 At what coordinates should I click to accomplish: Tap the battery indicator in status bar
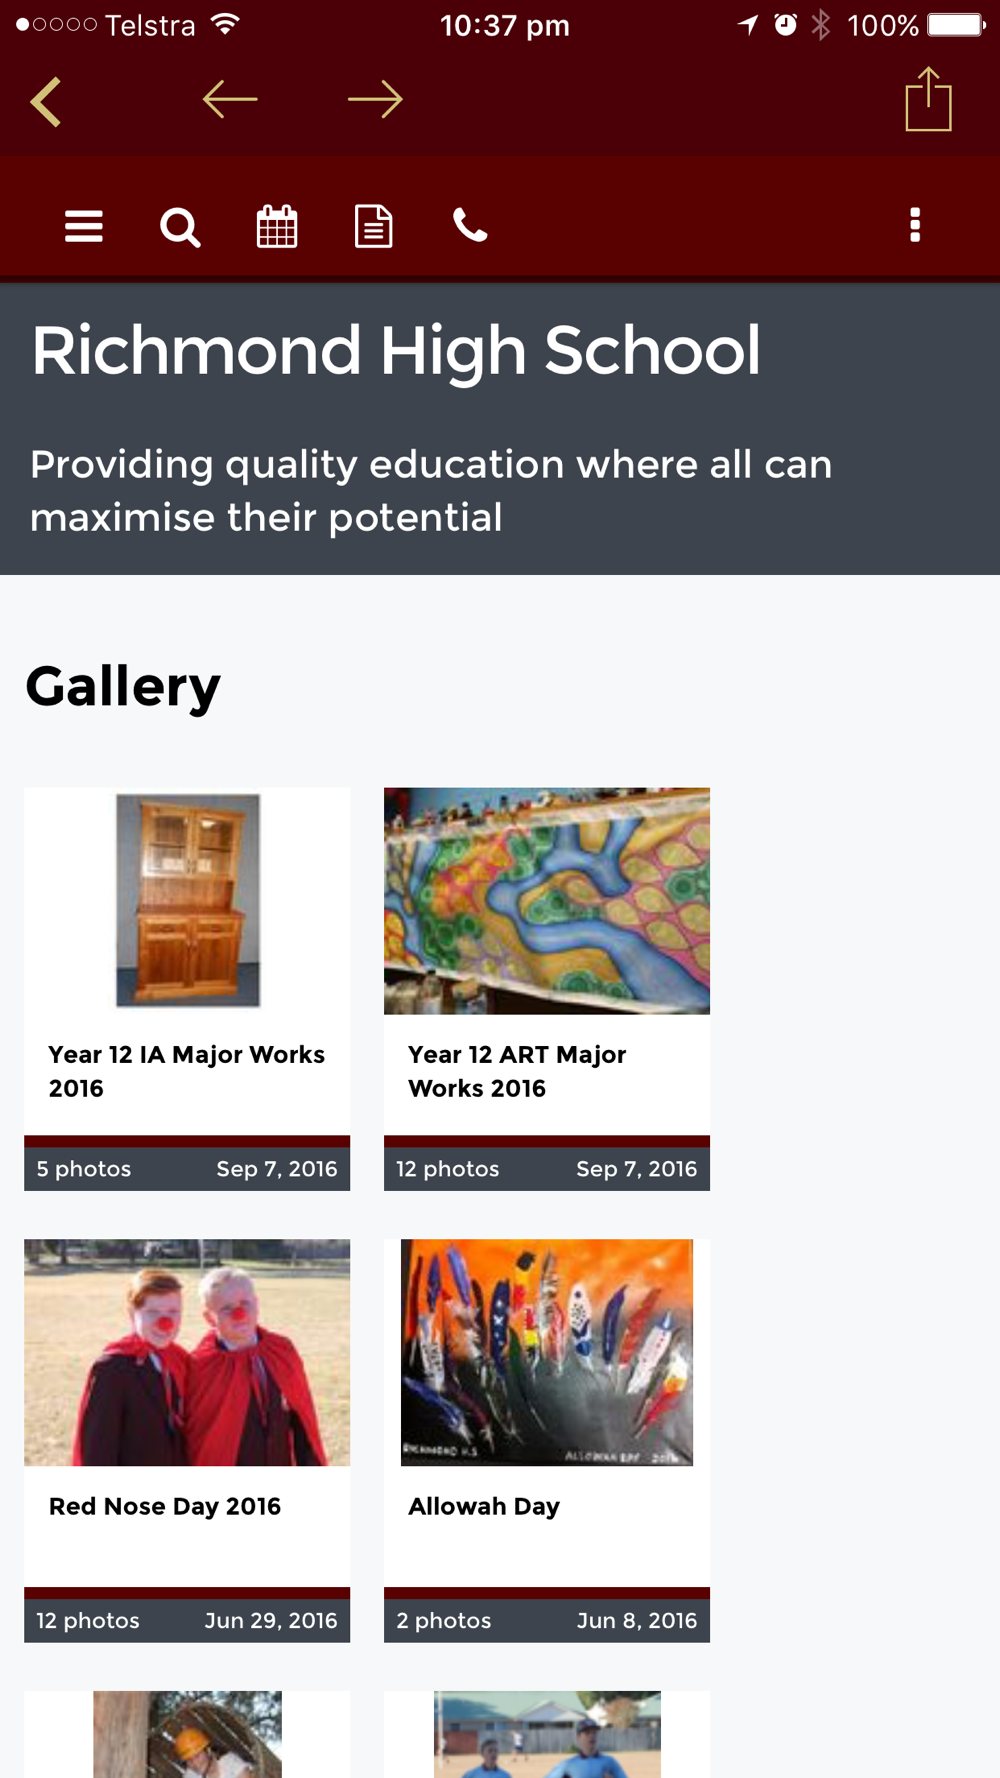point(955,25)
